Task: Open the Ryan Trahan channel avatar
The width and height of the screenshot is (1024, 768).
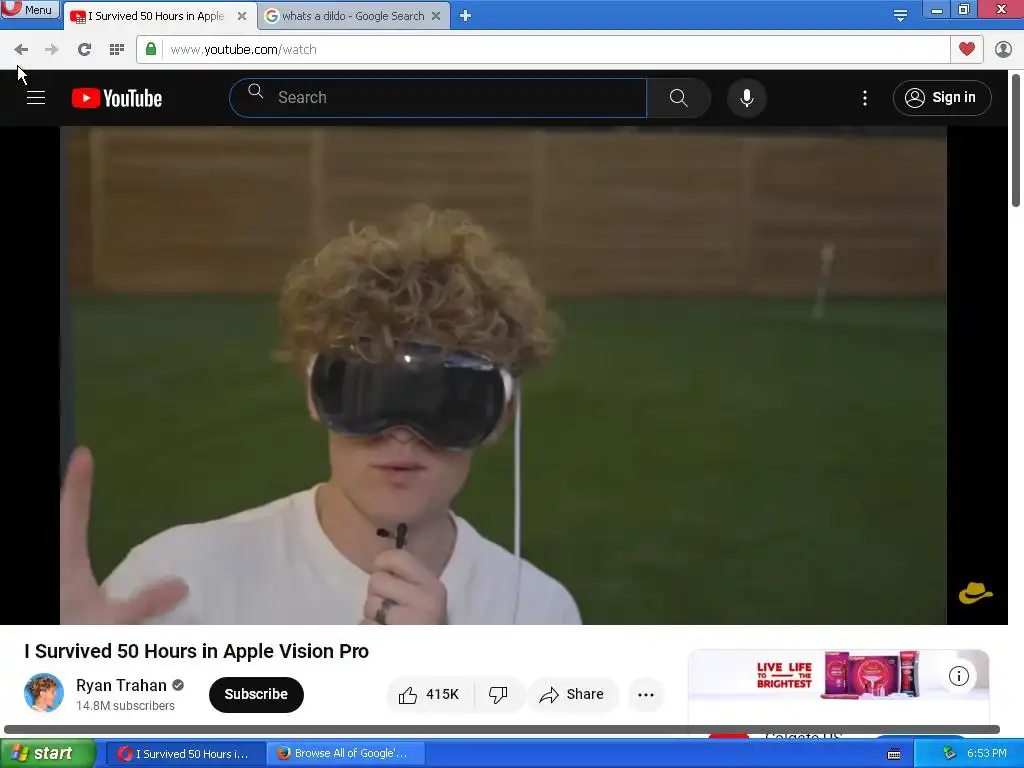Action: tap(44, 693)
